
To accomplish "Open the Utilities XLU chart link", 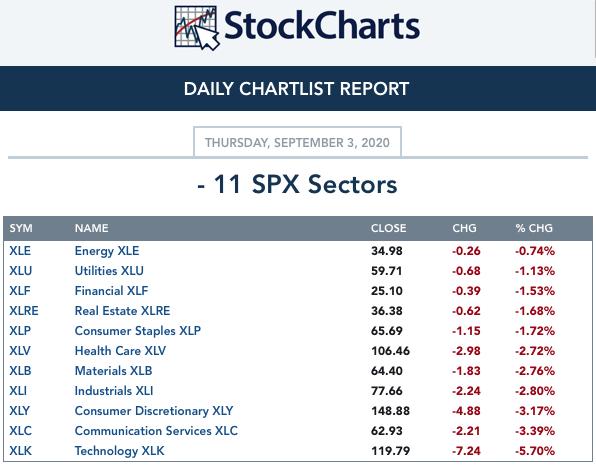I will [x=109, y=271].
